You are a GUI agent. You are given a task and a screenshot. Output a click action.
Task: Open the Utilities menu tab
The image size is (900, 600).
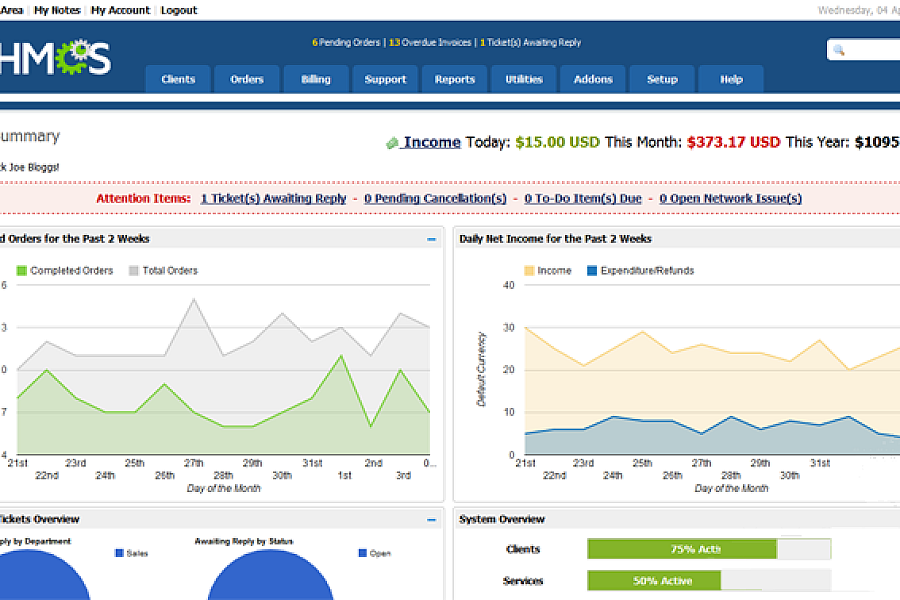[x=524, y=79]
